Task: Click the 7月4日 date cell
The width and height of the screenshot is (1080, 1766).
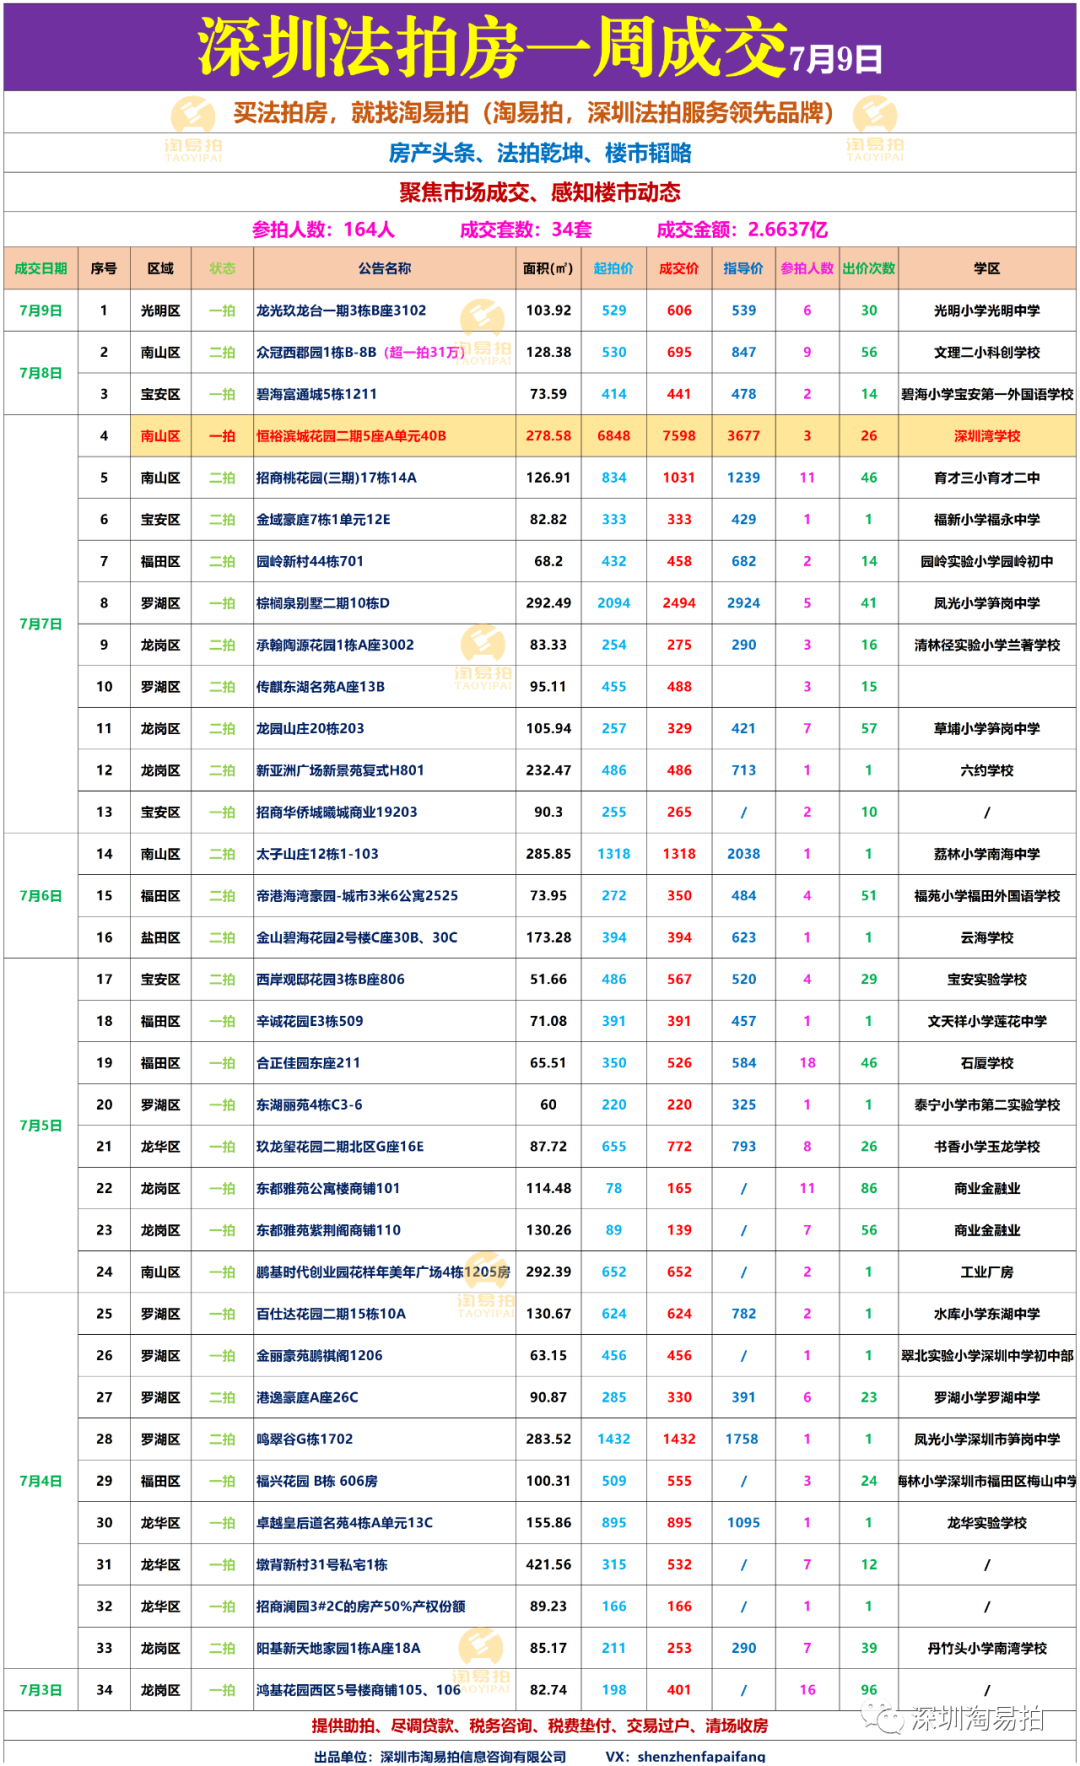Action: (41, 1481)
